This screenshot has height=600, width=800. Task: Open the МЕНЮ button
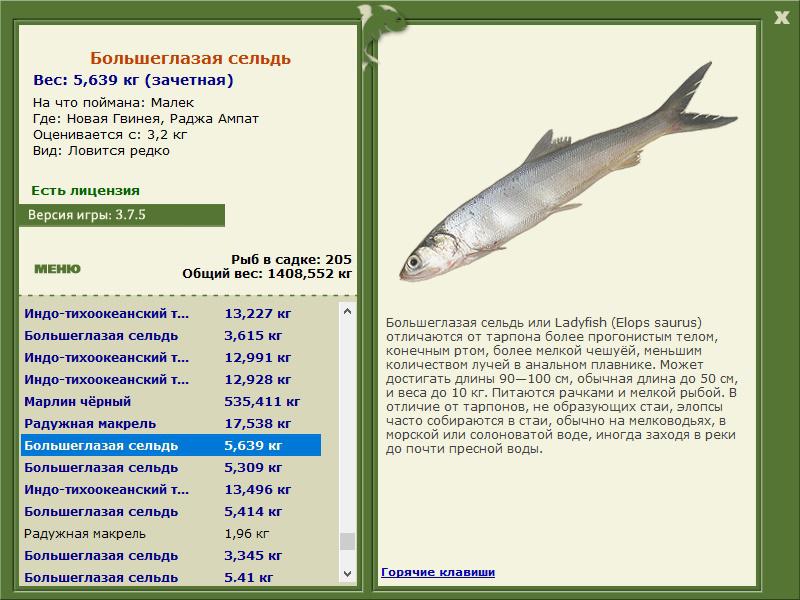[x=57, y=269]
